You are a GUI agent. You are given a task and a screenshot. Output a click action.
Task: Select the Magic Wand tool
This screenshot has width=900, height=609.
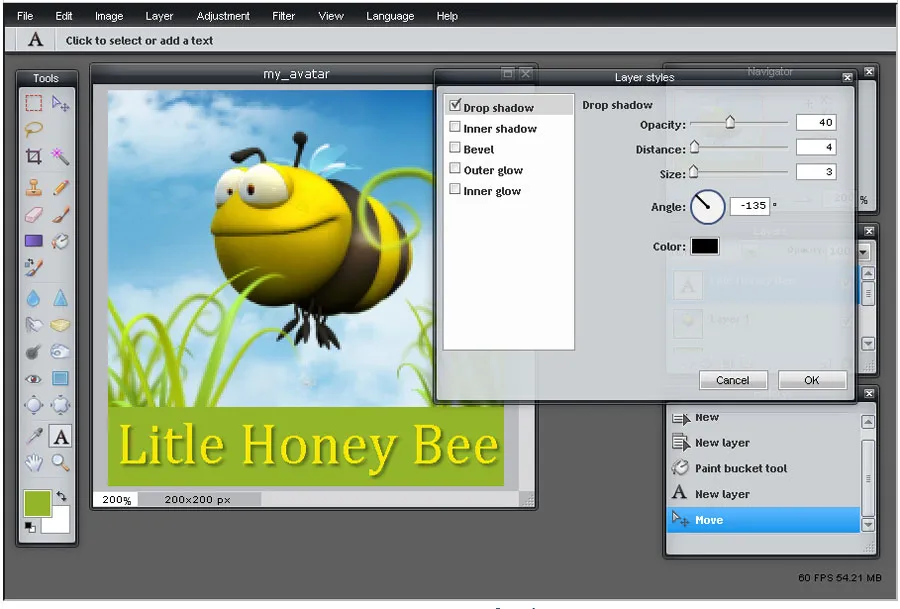click(60, 156)
